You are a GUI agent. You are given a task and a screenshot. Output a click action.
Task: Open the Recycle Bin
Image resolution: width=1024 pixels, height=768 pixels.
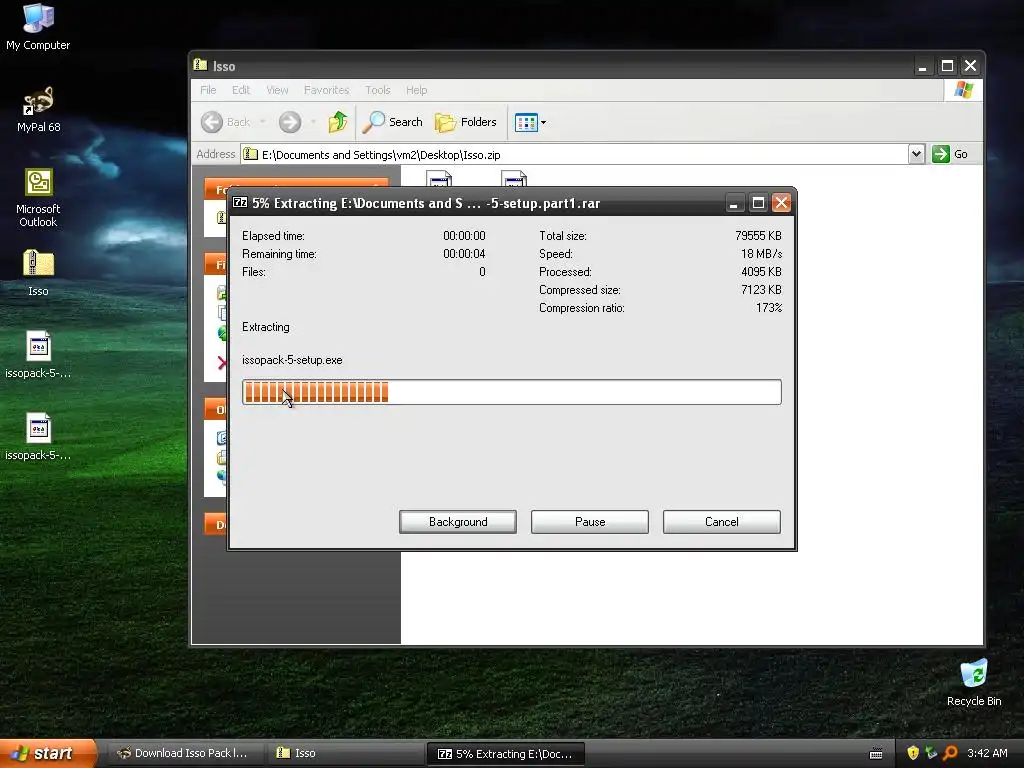point(974,683)
